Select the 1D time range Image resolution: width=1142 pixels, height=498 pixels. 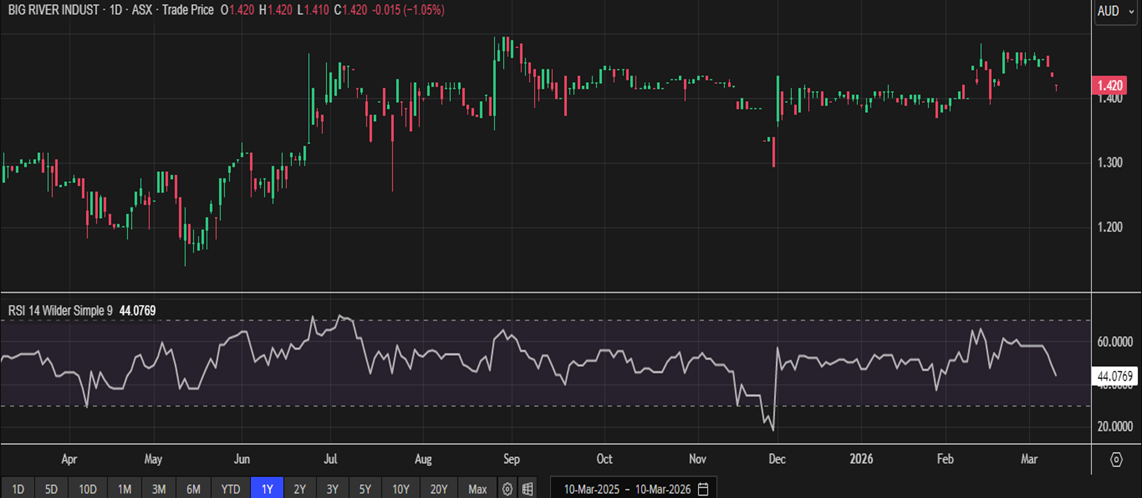(x=18, y=489)
